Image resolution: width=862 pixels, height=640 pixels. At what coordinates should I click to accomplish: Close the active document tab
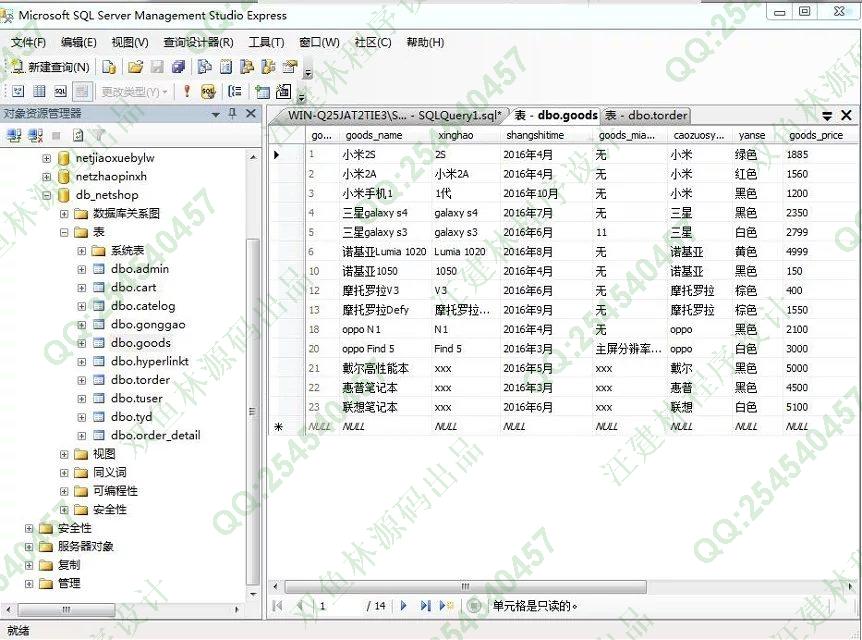[846, 115]
